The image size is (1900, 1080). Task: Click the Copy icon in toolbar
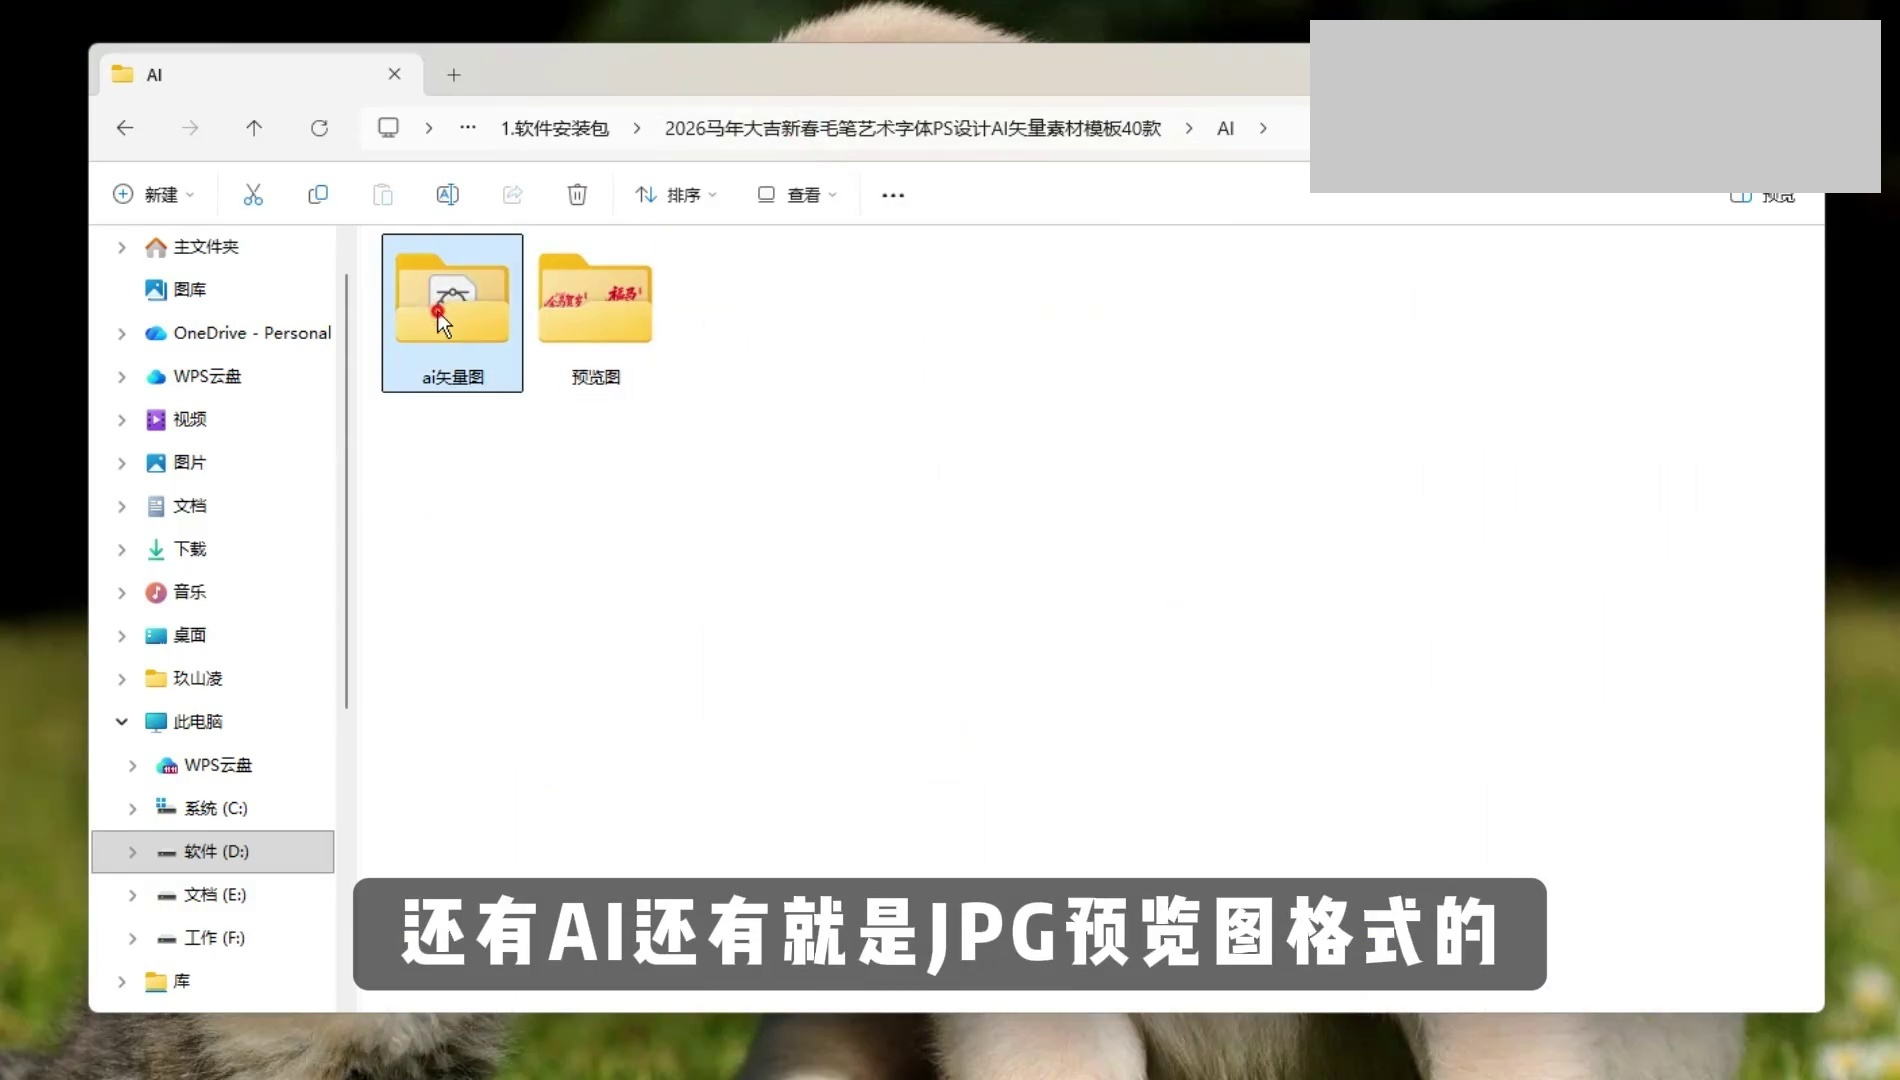point(318,195)
